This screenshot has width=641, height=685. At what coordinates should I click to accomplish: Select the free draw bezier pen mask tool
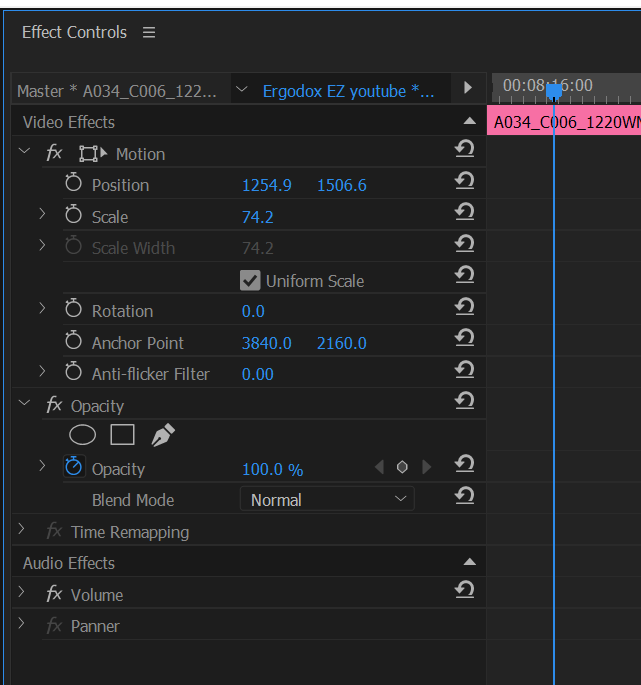[x=162, y=435]
